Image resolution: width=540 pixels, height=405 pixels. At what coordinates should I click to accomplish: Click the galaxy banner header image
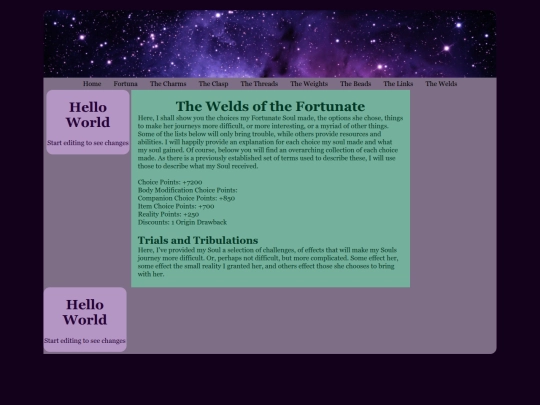pos(270,44)
